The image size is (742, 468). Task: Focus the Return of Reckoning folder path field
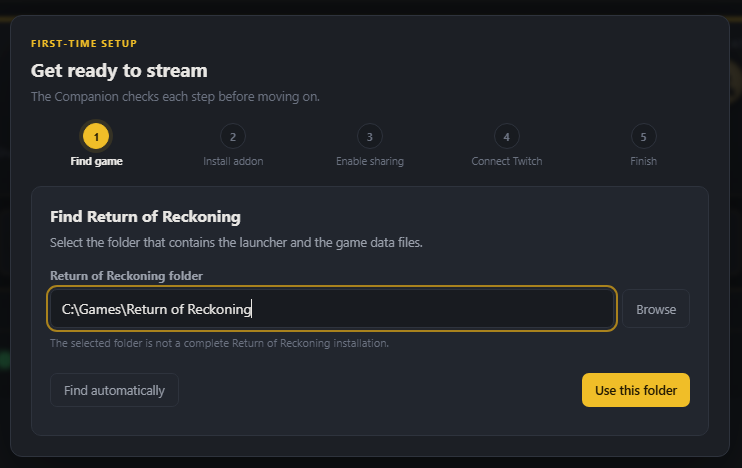click(332, 309)
